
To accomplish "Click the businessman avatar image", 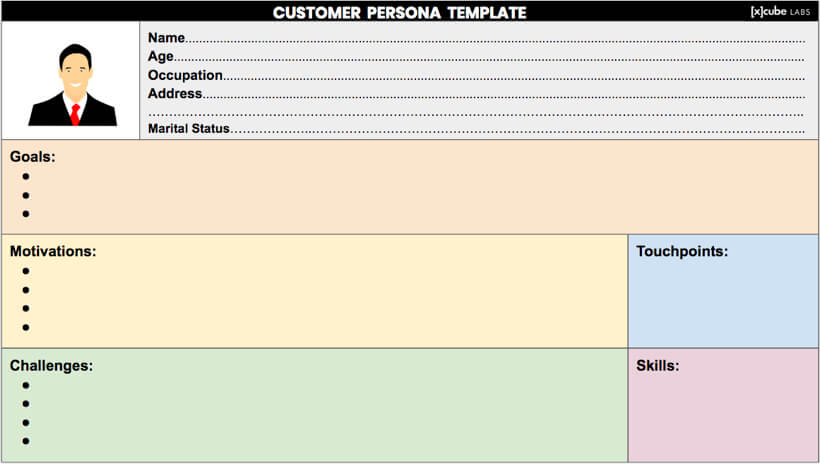I will [x=73, y=85].
